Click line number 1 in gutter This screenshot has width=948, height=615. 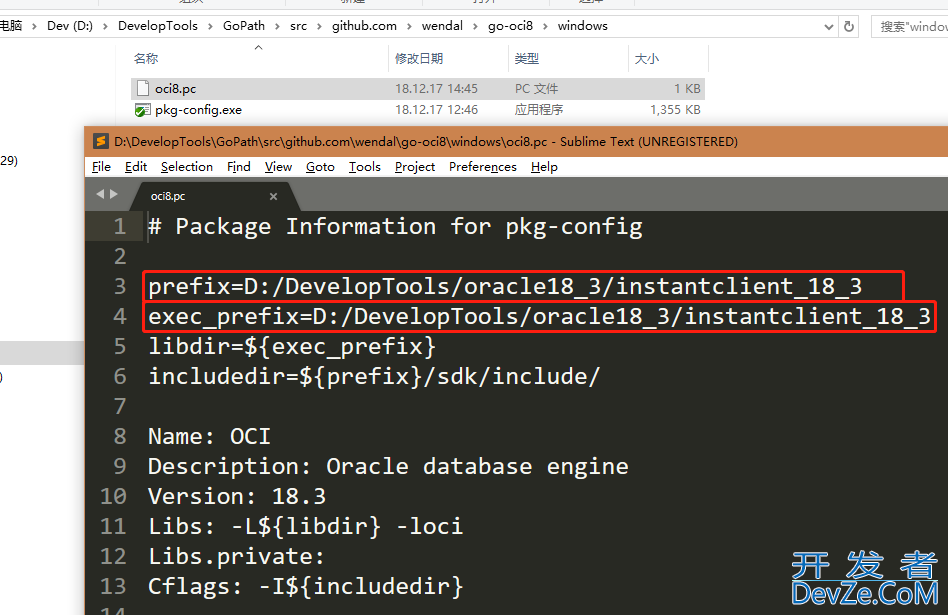[120, 227]
